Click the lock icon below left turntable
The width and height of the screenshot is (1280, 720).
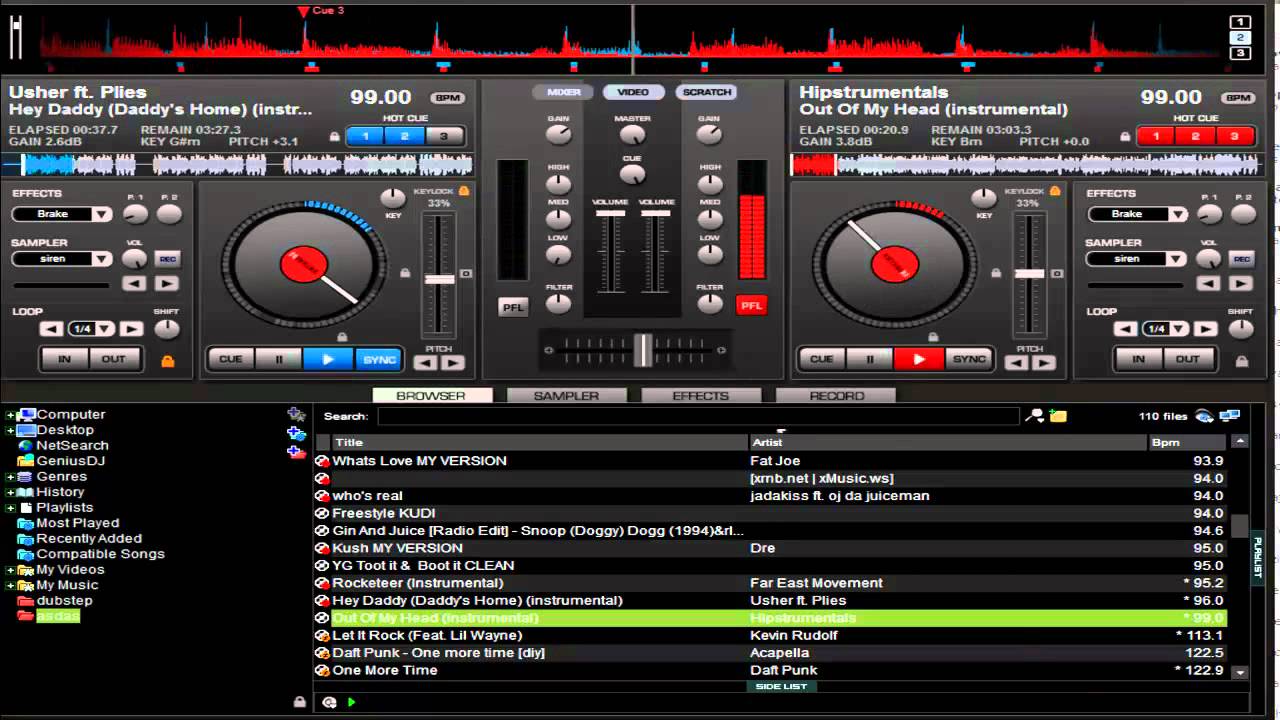pos(342,338)
